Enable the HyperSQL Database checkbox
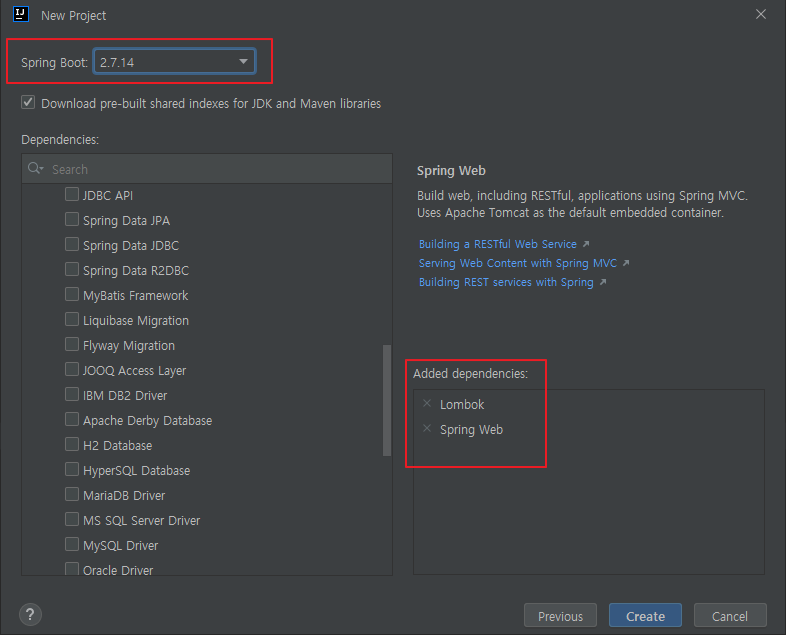This screenshot has width=786, height=635. tap(72, 469)
